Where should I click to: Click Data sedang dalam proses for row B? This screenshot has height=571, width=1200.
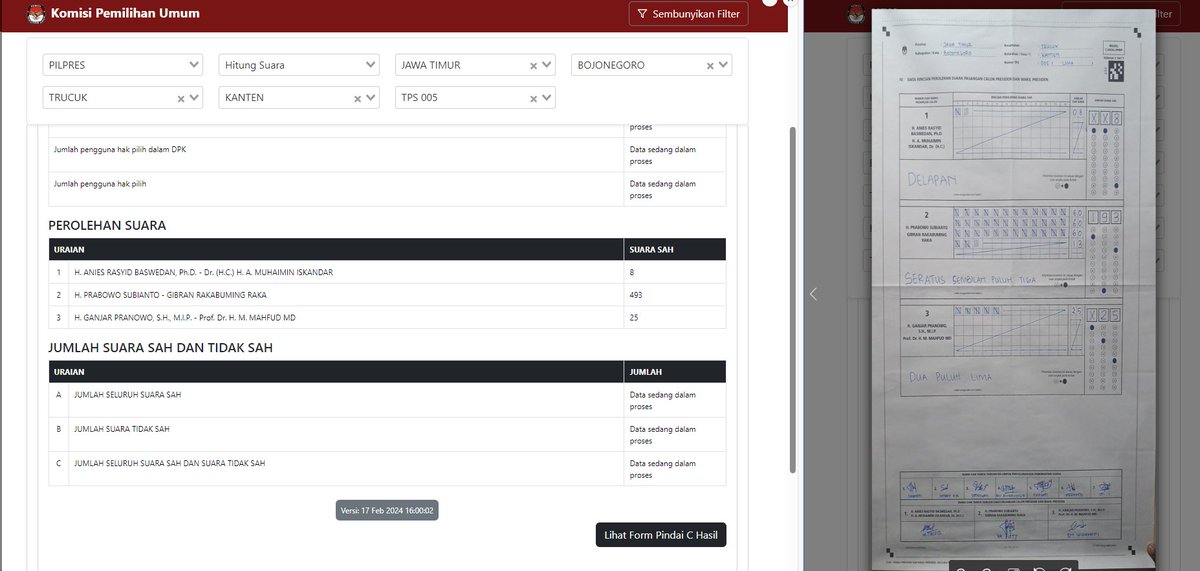coord(663,435)
